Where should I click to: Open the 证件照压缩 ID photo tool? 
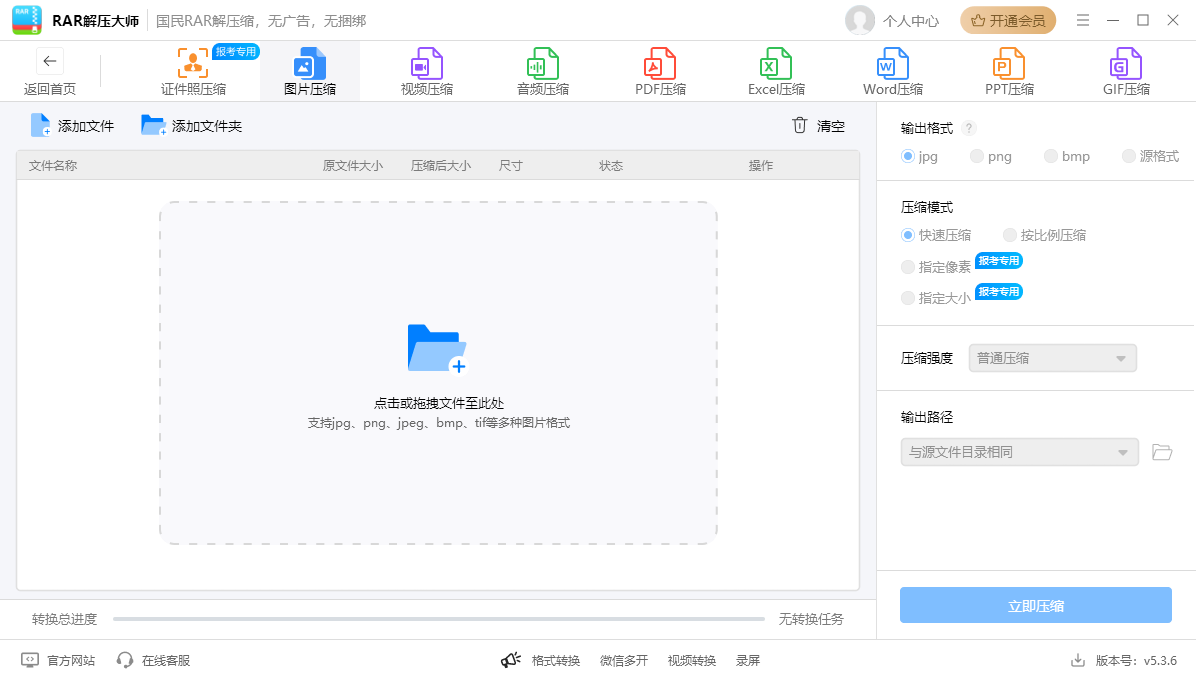coord(193,72)
